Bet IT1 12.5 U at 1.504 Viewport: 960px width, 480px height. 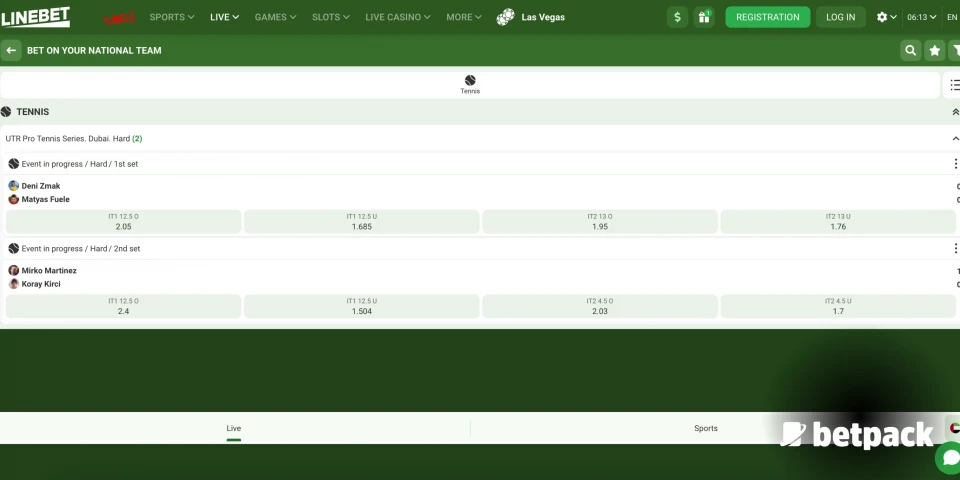(x=361, y=306)
